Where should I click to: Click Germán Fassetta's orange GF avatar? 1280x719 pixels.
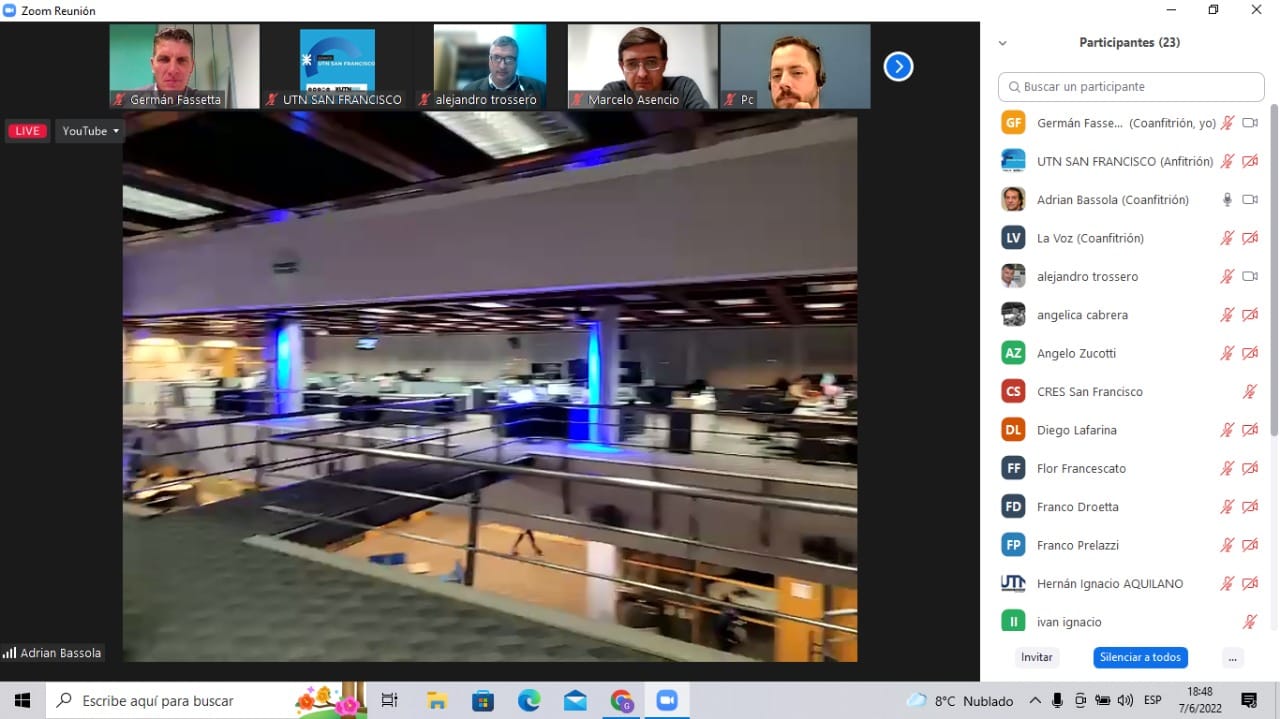[x=1013, y=123]
